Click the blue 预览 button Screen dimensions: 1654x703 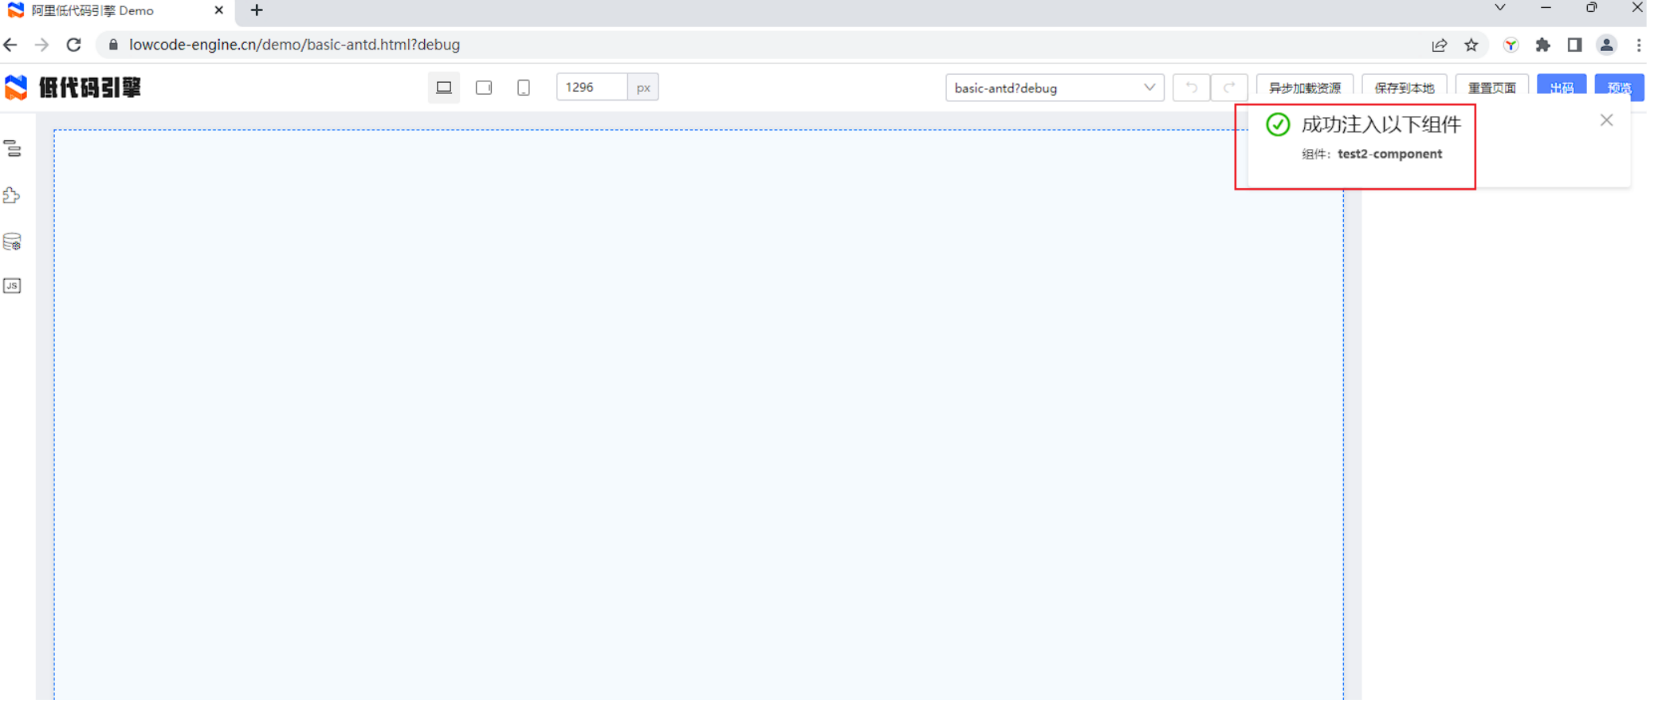click(x=1619, y=88)
